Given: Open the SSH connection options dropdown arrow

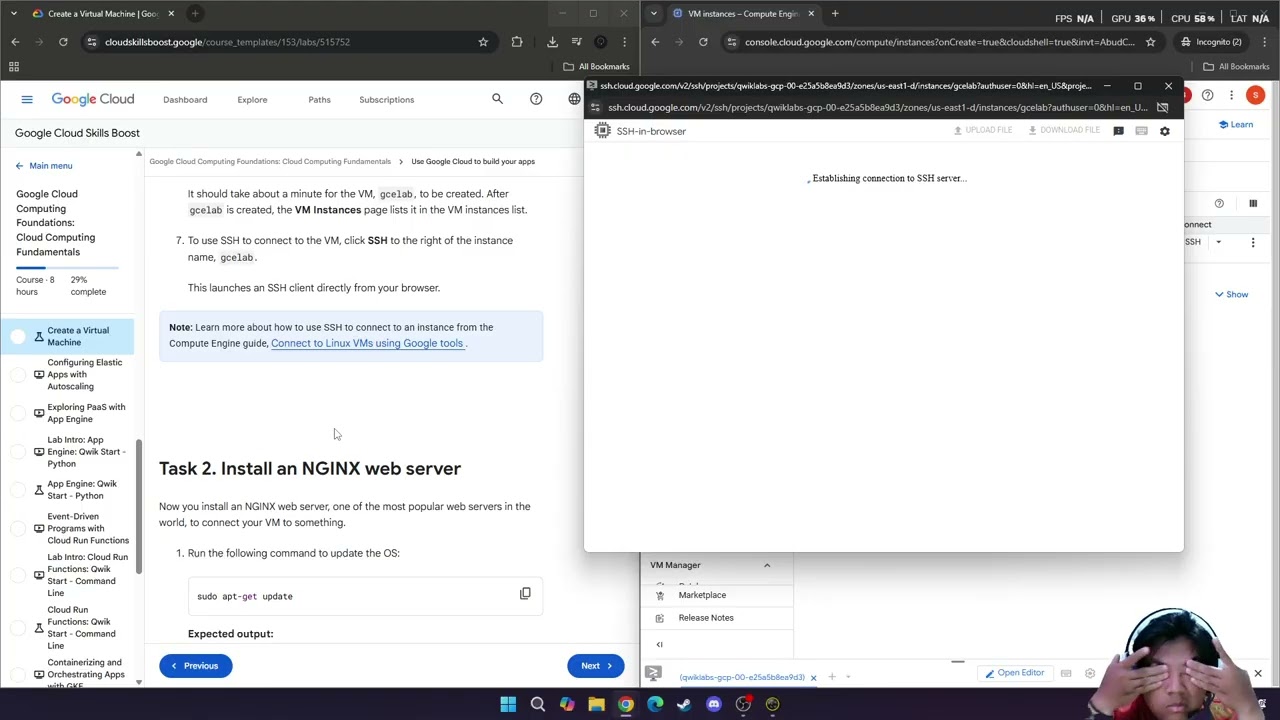Looking at the screenshot, I should pyautogui.click(x=1218, y=242).
